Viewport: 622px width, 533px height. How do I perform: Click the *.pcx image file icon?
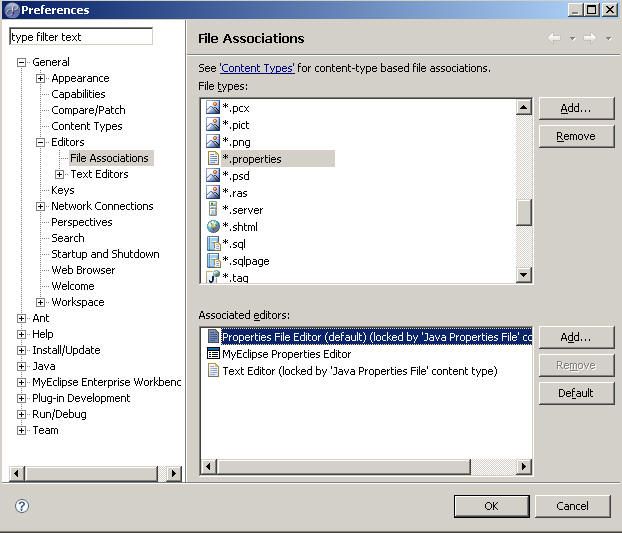[x=213, y=107]
